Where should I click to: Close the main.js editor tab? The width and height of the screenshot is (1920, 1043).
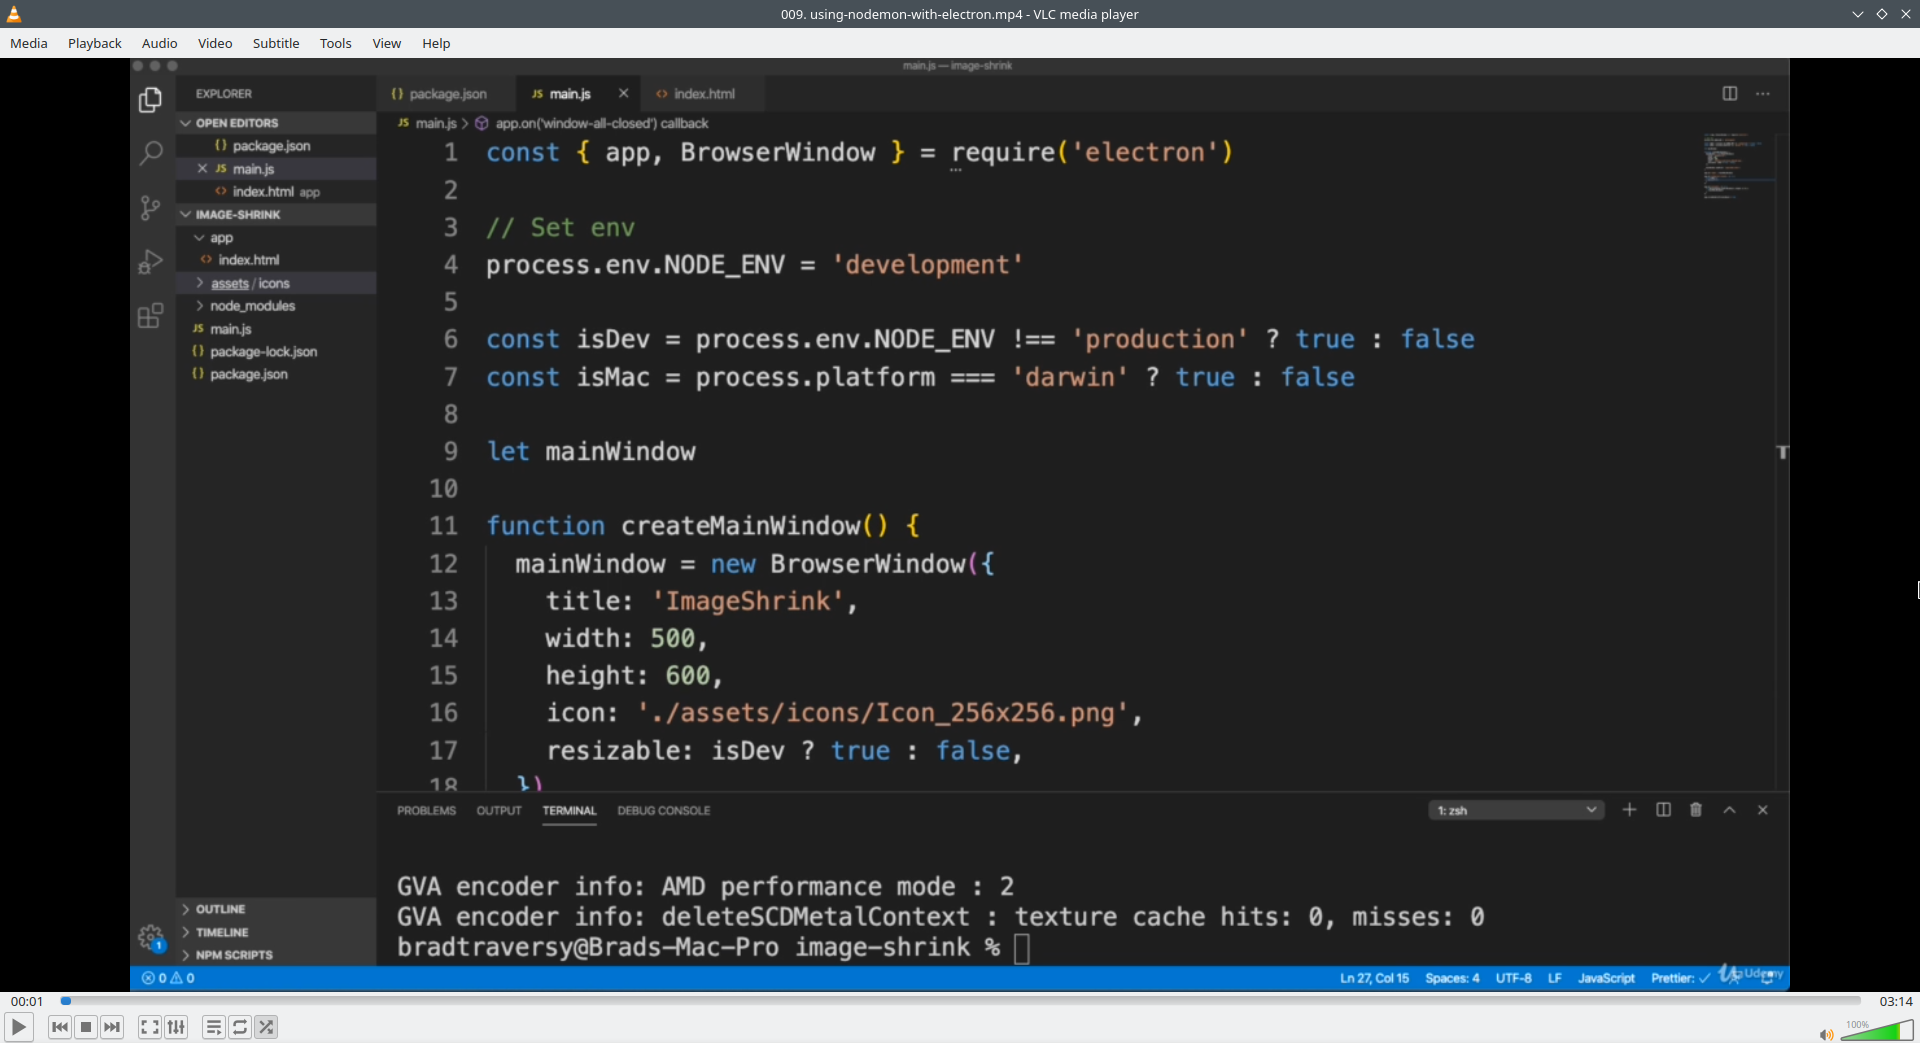coord(624,93)
